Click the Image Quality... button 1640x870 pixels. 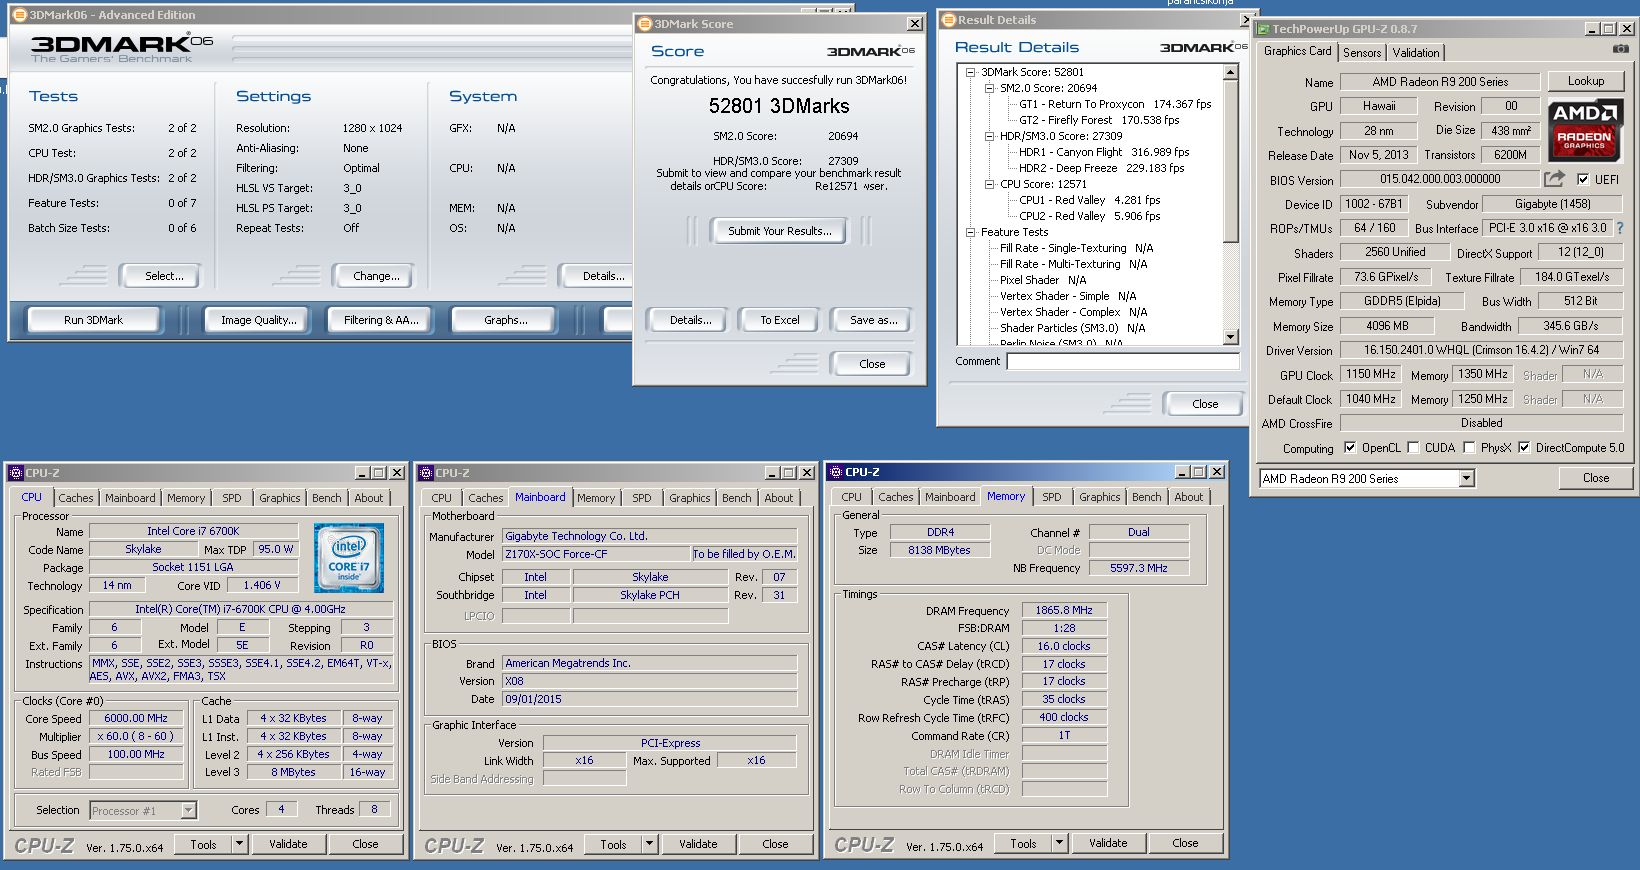[259, 320]
